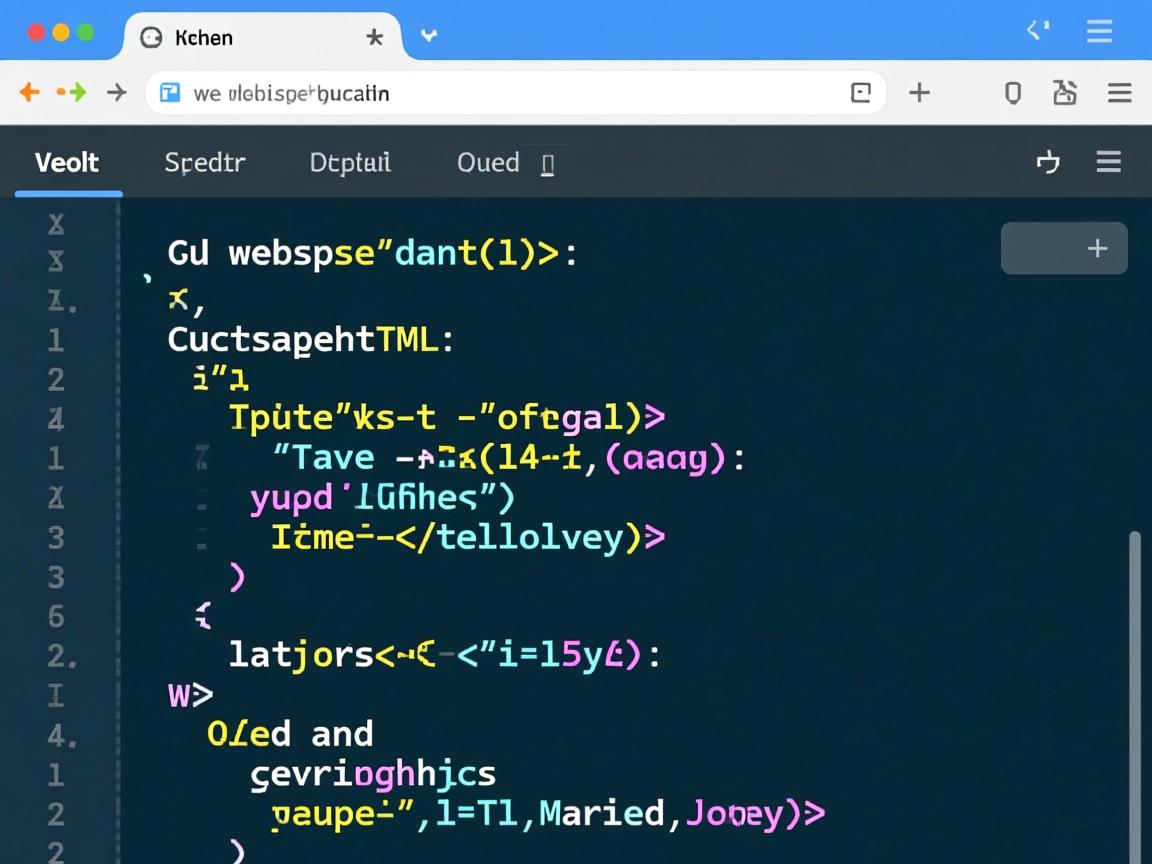Click the vertical scrollbar on right edge
1152x864 pixels.
point(1134,690)
